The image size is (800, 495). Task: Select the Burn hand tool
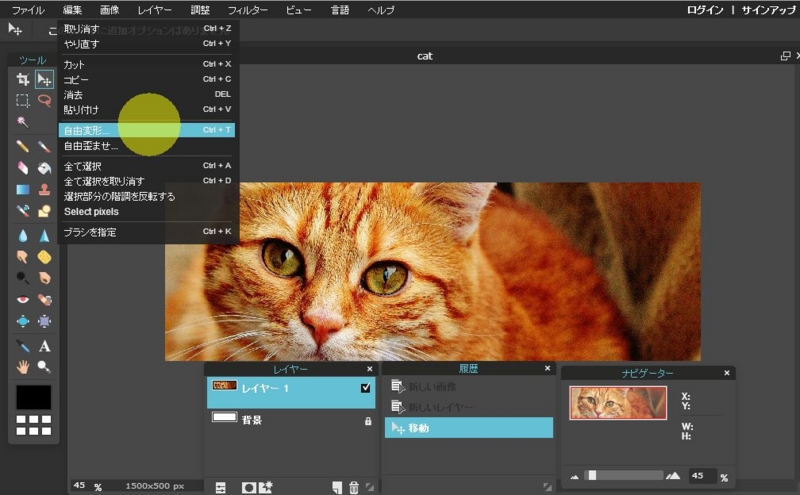tap(44, 278)
